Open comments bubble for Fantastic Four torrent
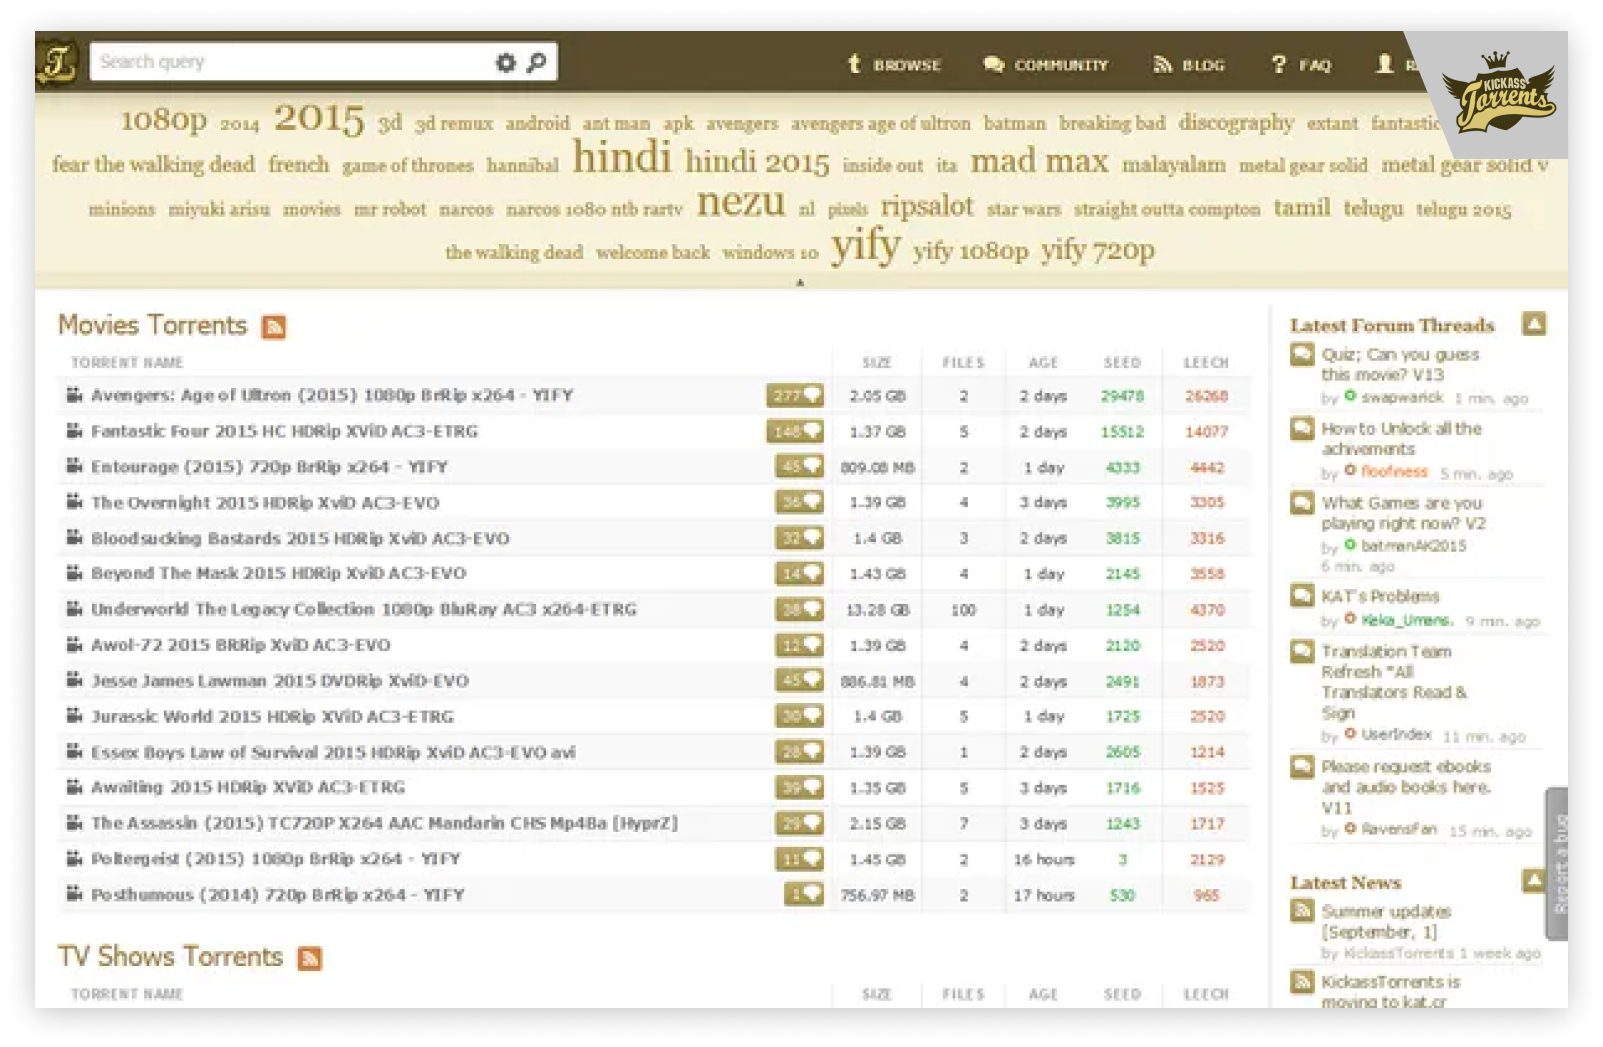This screenshot has width=1603, height=1047. pyautogui.click(x=795, y=432)
